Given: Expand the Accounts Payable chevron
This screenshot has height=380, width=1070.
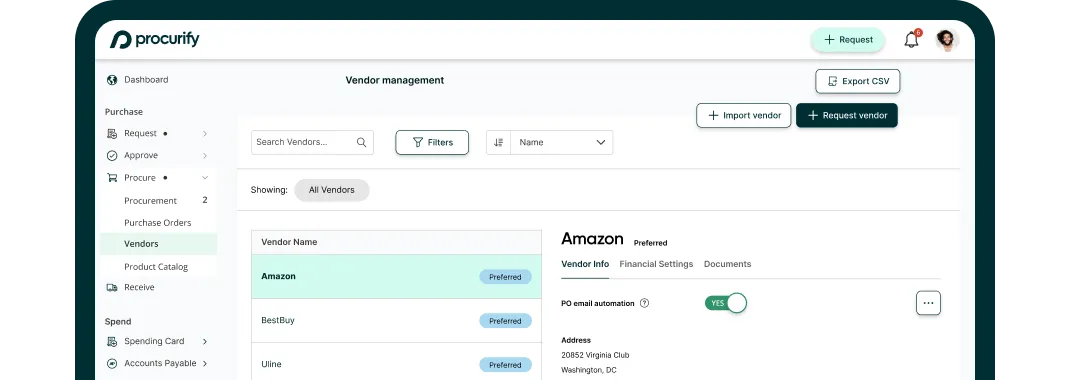Looking at the screenshot, I should tap(205, 364).
